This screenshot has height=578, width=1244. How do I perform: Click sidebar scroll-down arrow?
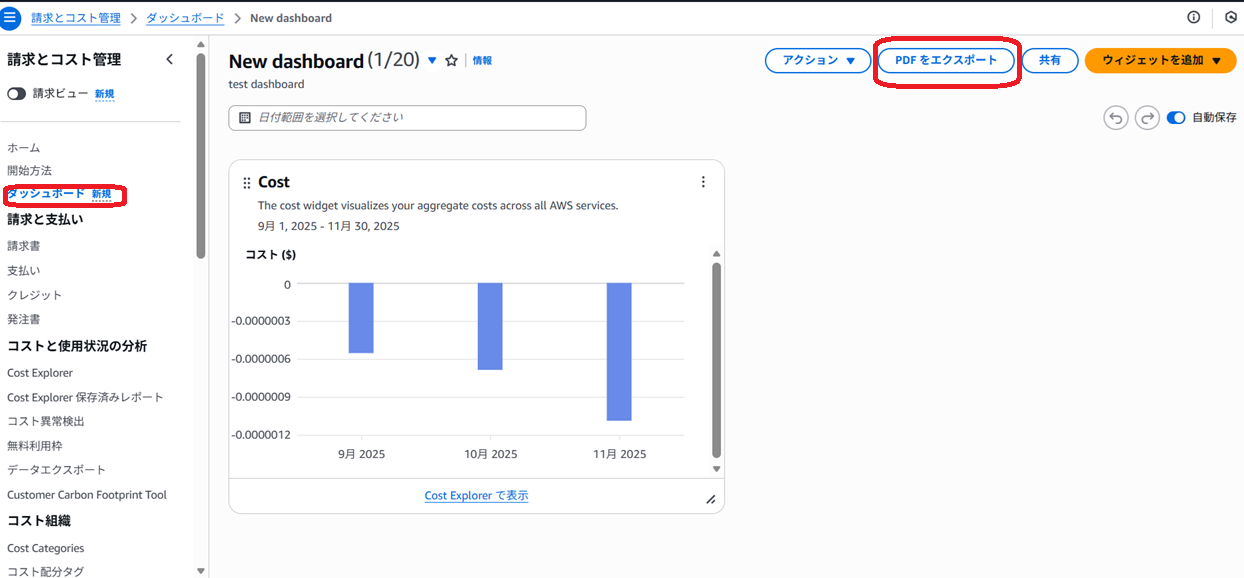[x=200, y=571]
